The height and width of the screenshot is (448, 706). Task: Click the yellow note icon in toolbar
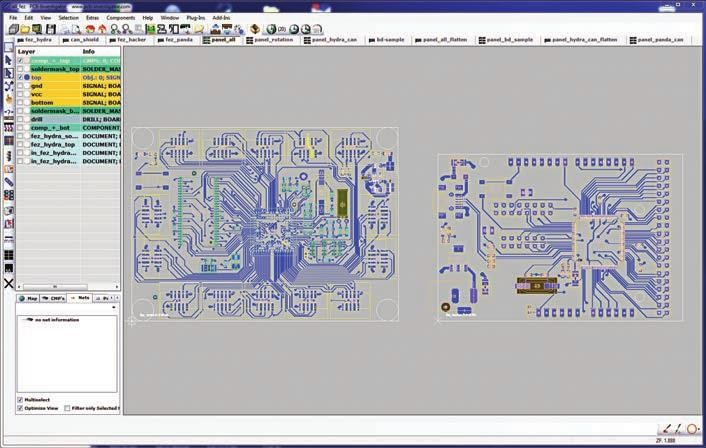(199, 29)
